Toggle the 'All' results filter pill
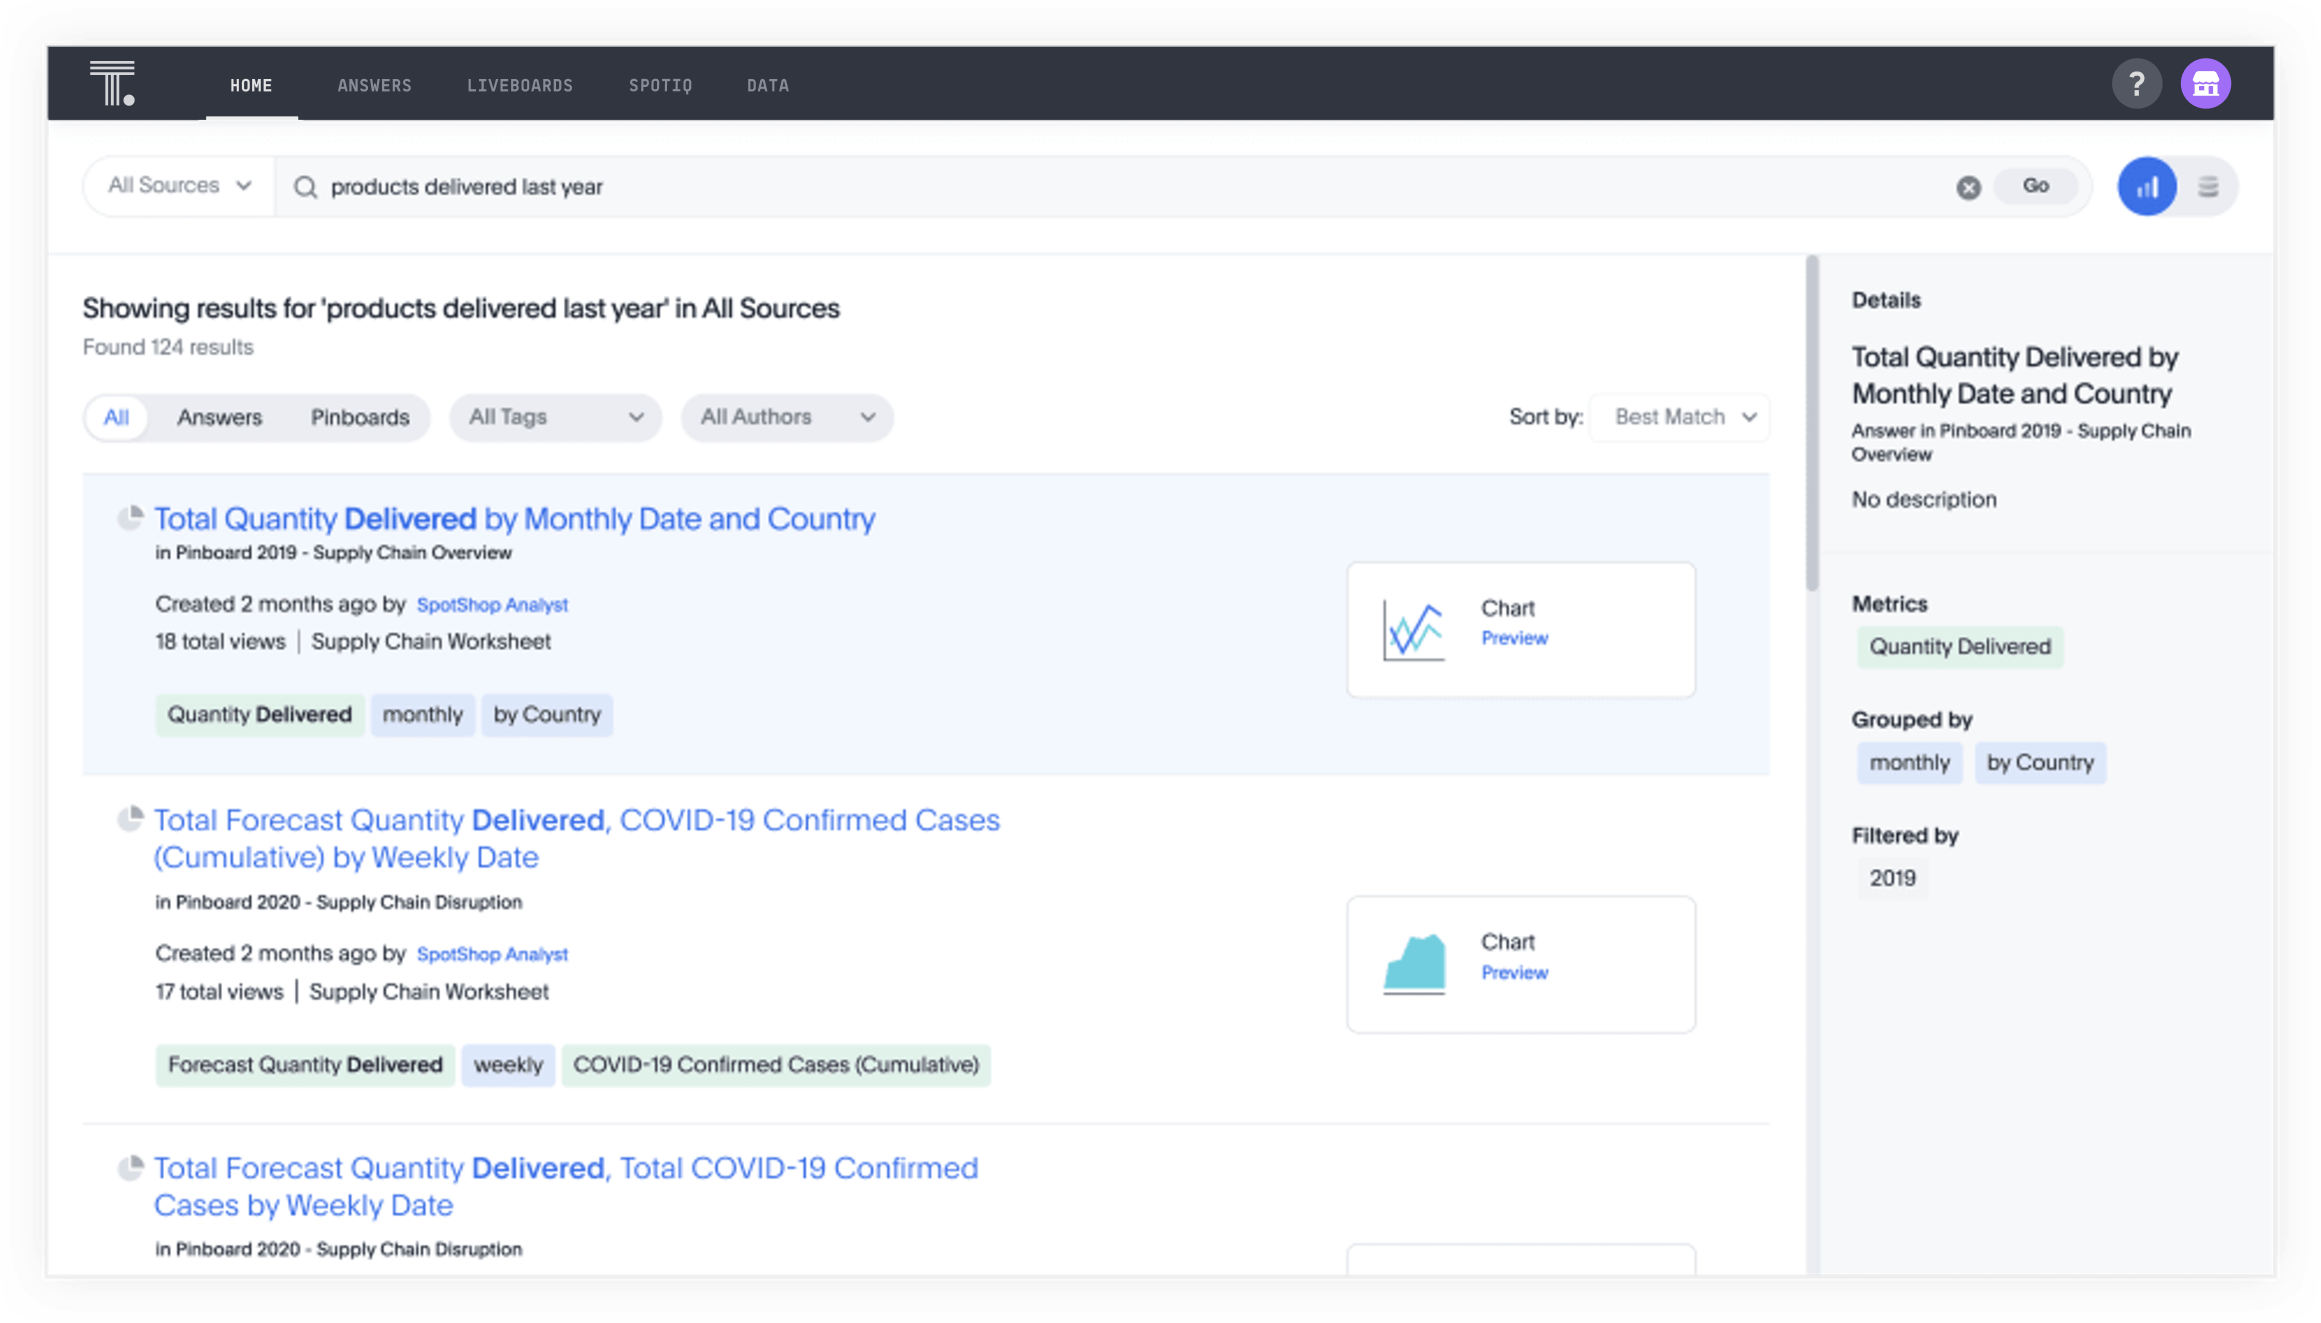 click(x=116, y=417)
